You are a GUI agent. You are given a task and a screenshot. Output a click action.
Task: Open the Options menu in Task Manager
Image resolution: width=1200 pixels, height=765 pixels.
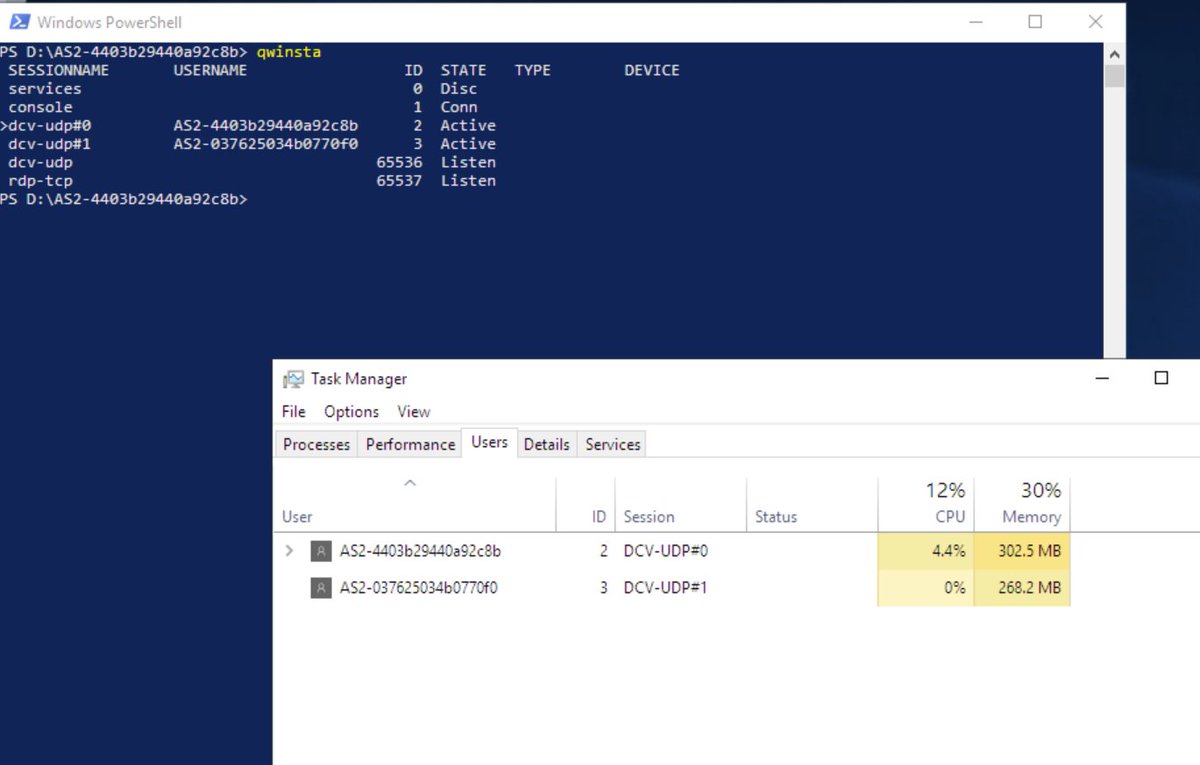coord(351,411)
